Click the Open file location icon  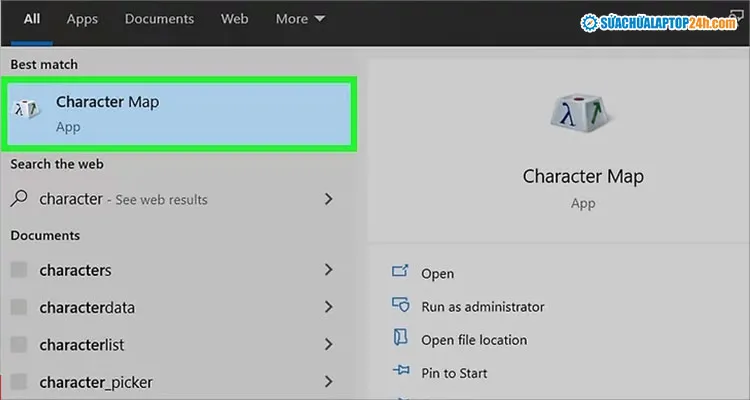click(x=401, y=339)
